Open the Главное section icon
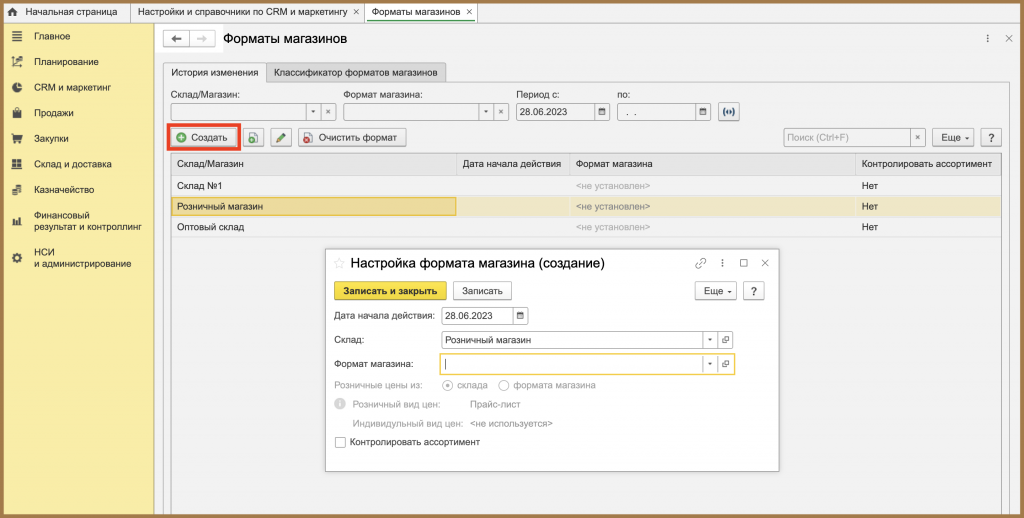Image resolution: width=1024 pixels, height=518 pixels. tap(17, 36)
